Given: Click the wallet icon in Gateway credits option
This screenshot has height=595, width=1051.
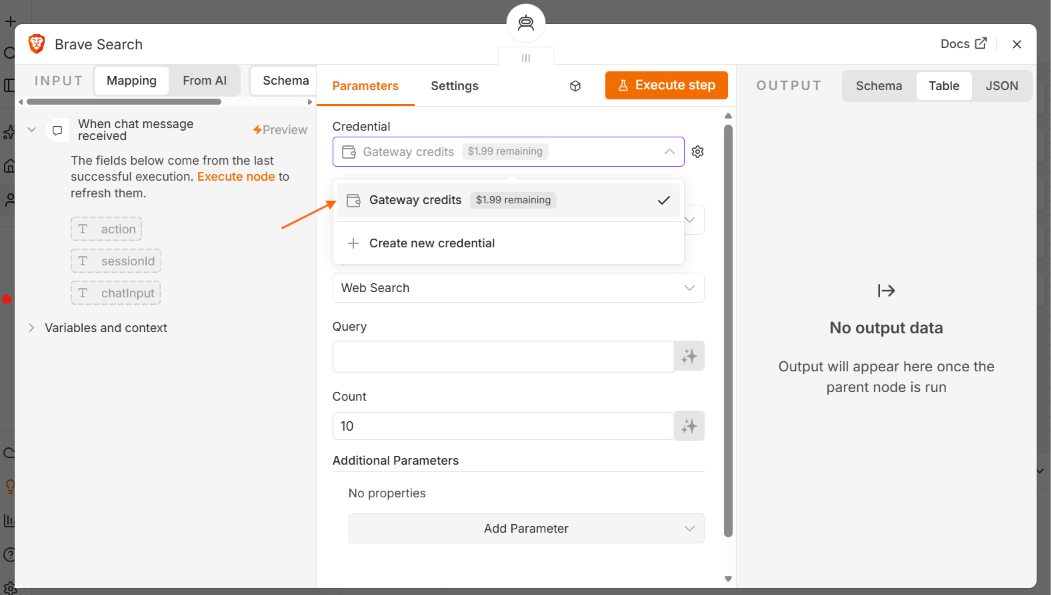Looking at the screenshot, I should click(353, 200).
